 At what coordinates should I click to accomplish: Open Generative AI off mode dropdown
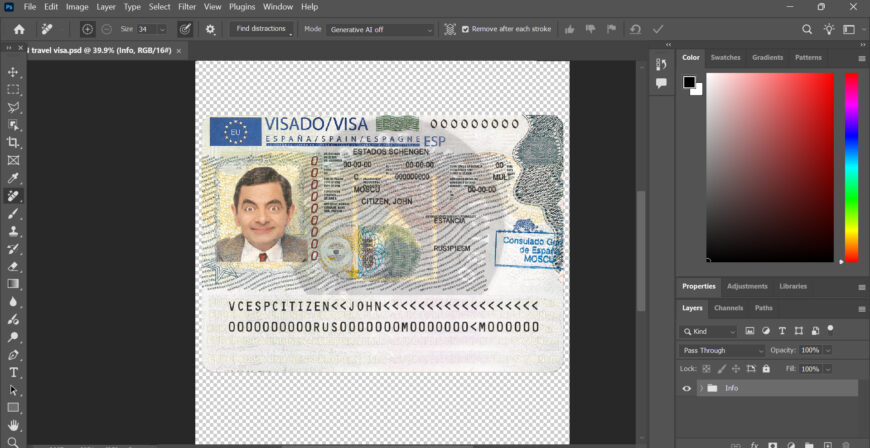(380, 30)
